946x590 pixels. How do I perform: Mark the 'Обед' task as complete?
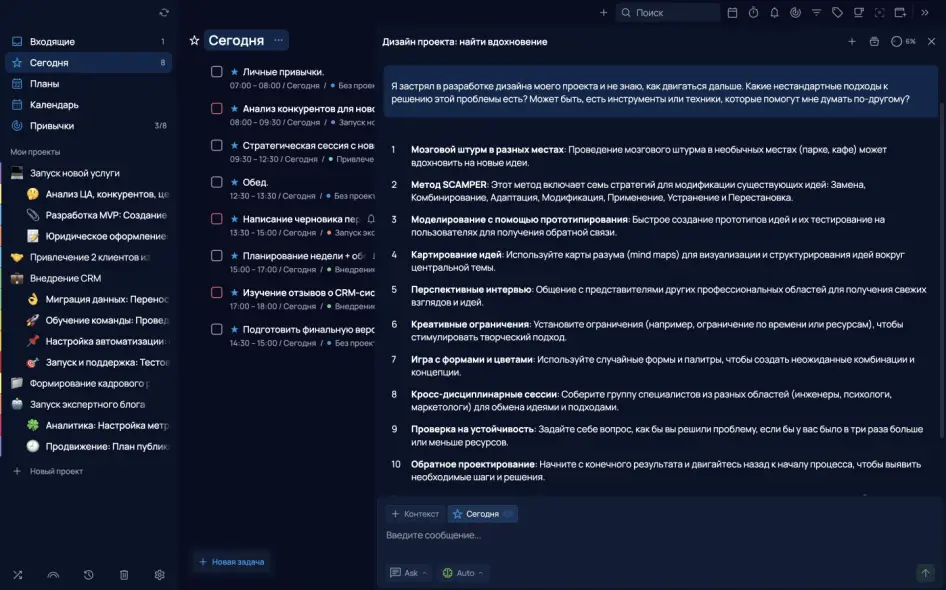216,182
